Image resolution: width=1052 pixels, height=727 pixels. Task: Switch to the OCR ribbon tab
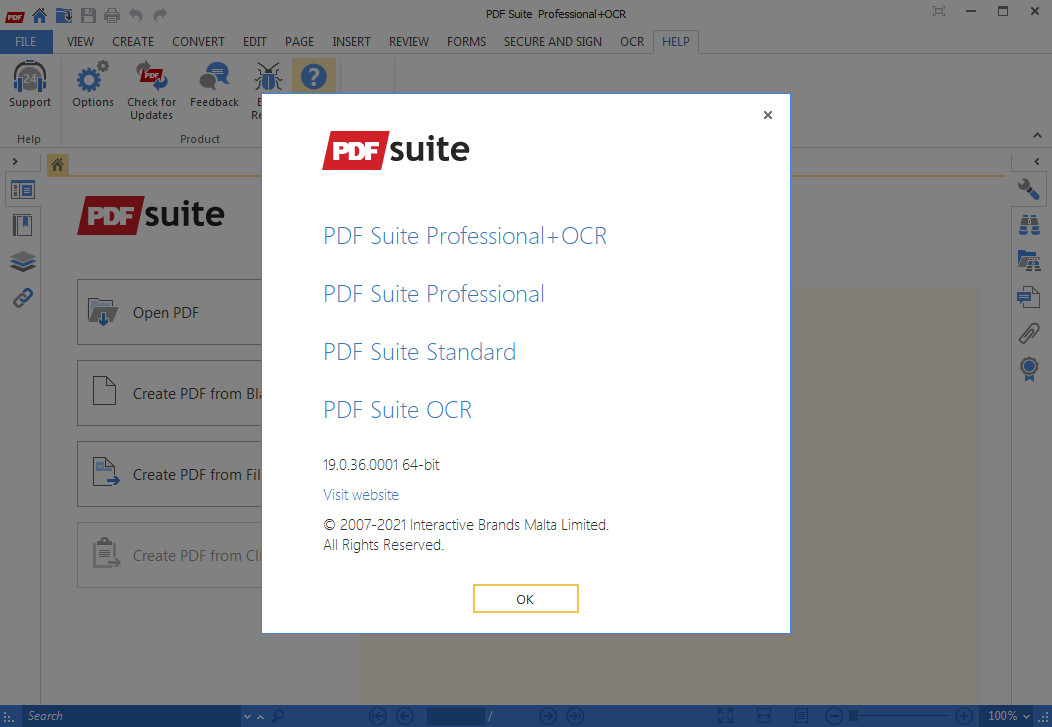631,42
